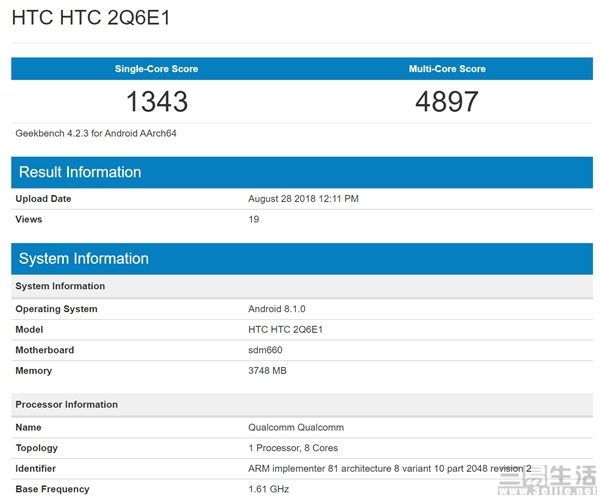The height and width of the screenshot is (498, 600).
Task: Click the Views count value 19
Action: point(254,219)
